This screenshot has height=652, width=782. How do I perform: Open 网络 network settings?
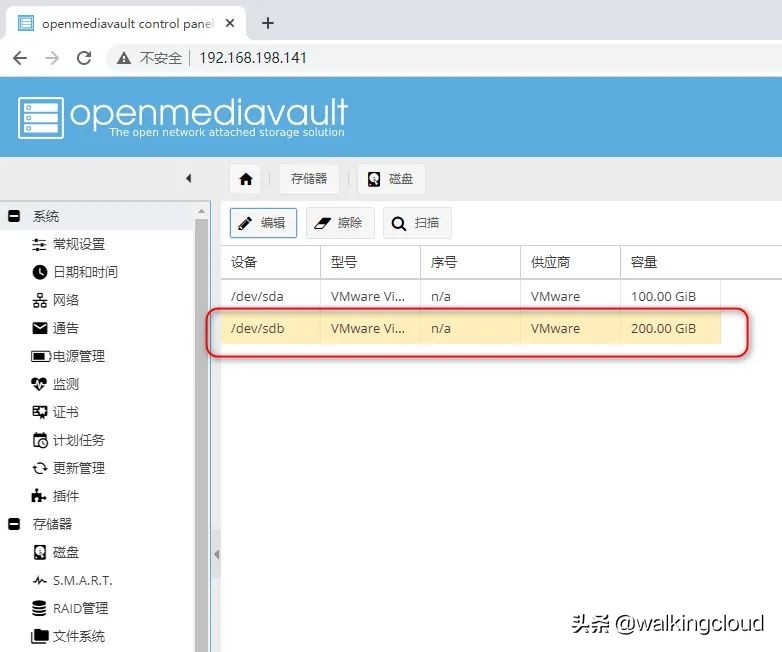coord(66,300)
